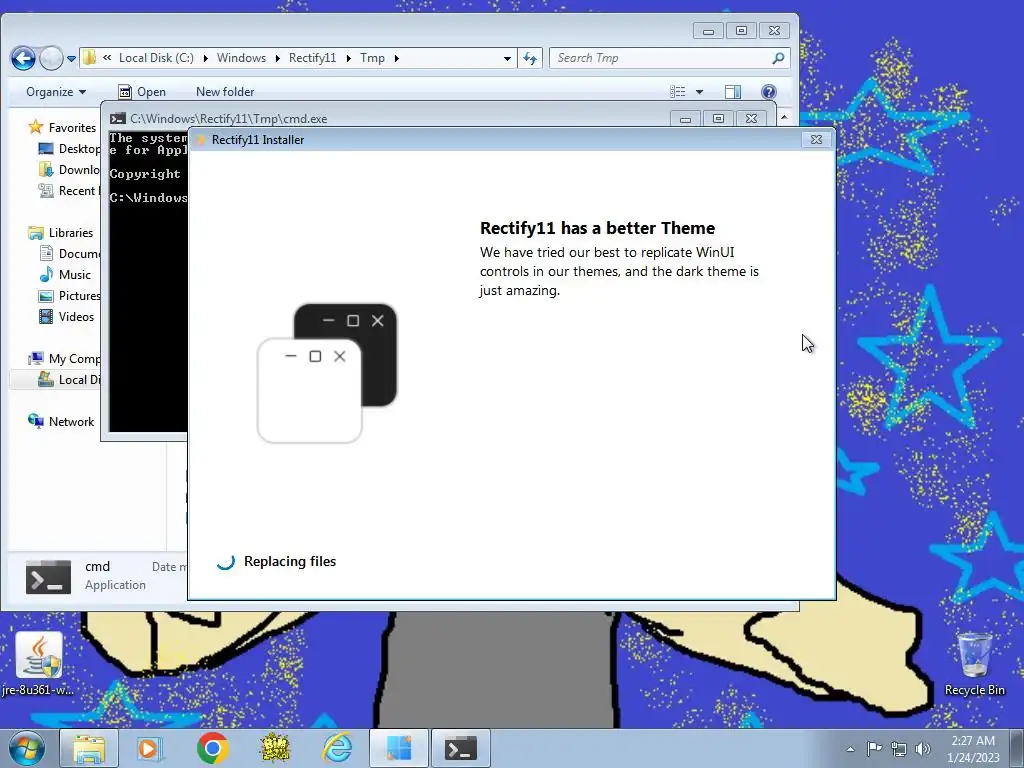
Task: Maximize the cmd.exe window
Action: point(718,119)
